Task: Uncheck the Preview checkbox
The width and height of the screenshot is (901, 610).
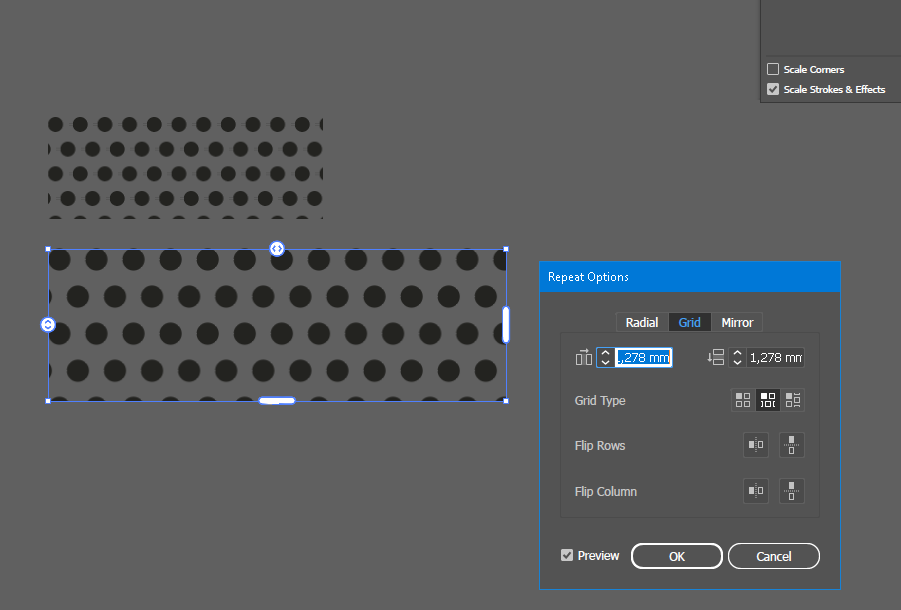Action: 567,555
